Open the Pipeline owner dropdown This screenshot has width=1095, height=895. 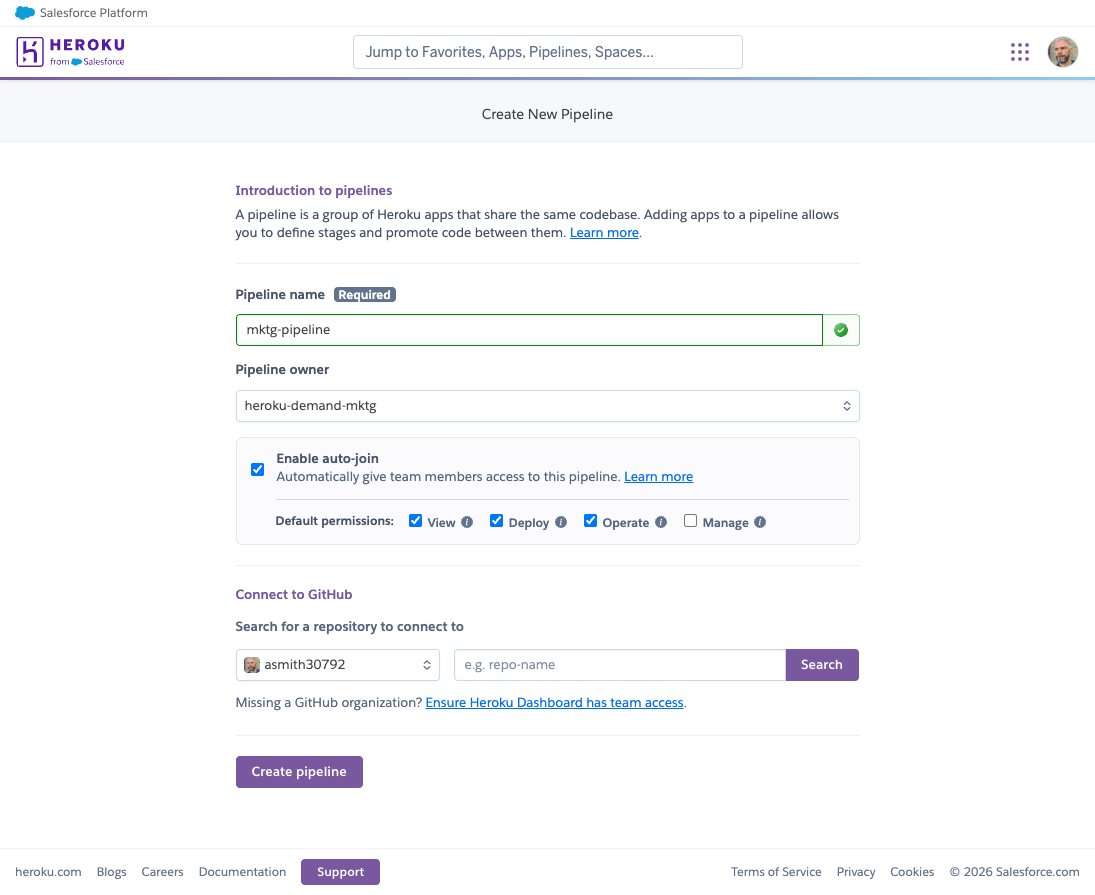(548, 406)
